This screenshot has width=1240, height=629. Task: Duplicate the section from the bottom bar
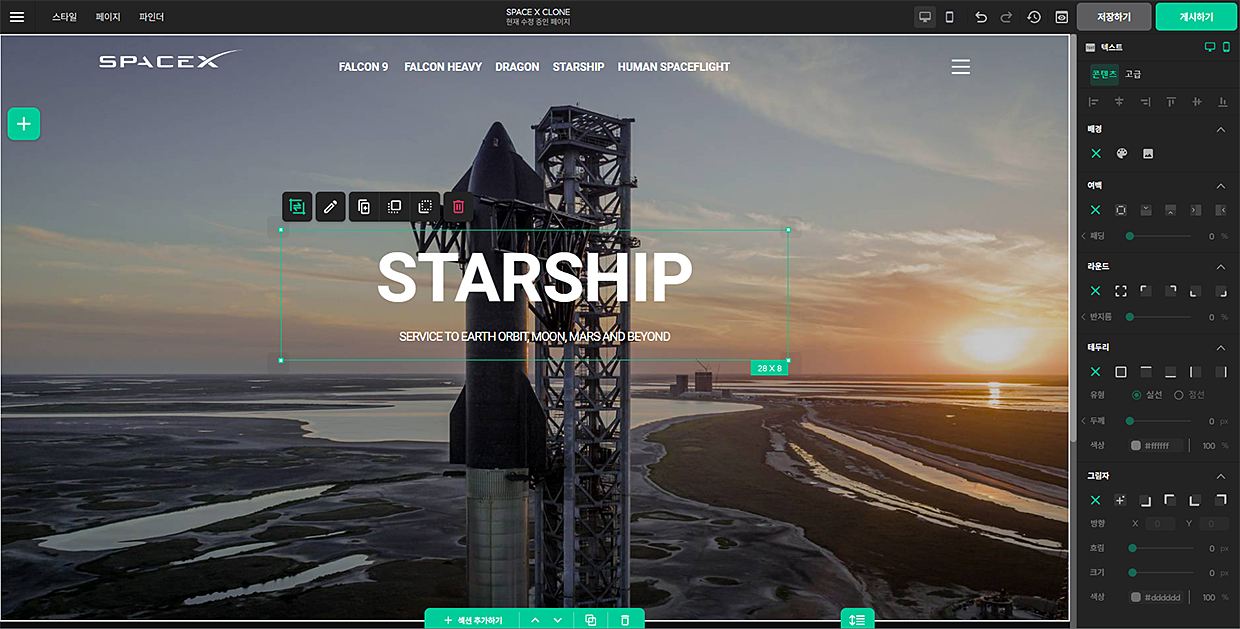click(591, 620)
